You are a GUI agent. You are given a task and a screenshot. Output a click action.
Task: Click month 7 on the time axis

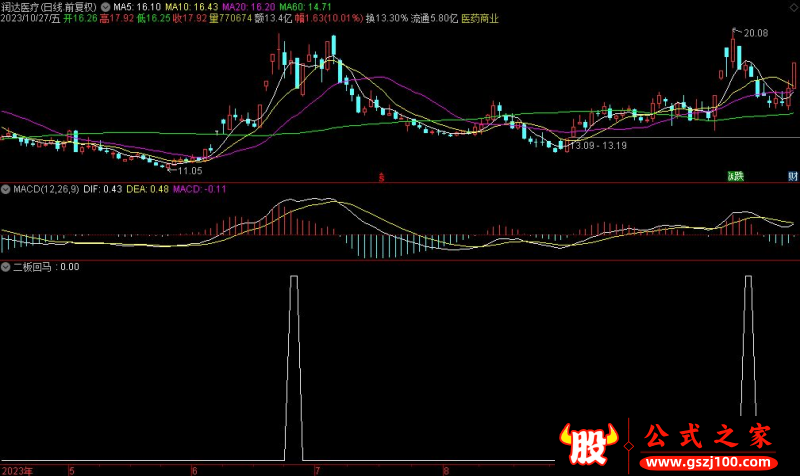tap(317, 469)
